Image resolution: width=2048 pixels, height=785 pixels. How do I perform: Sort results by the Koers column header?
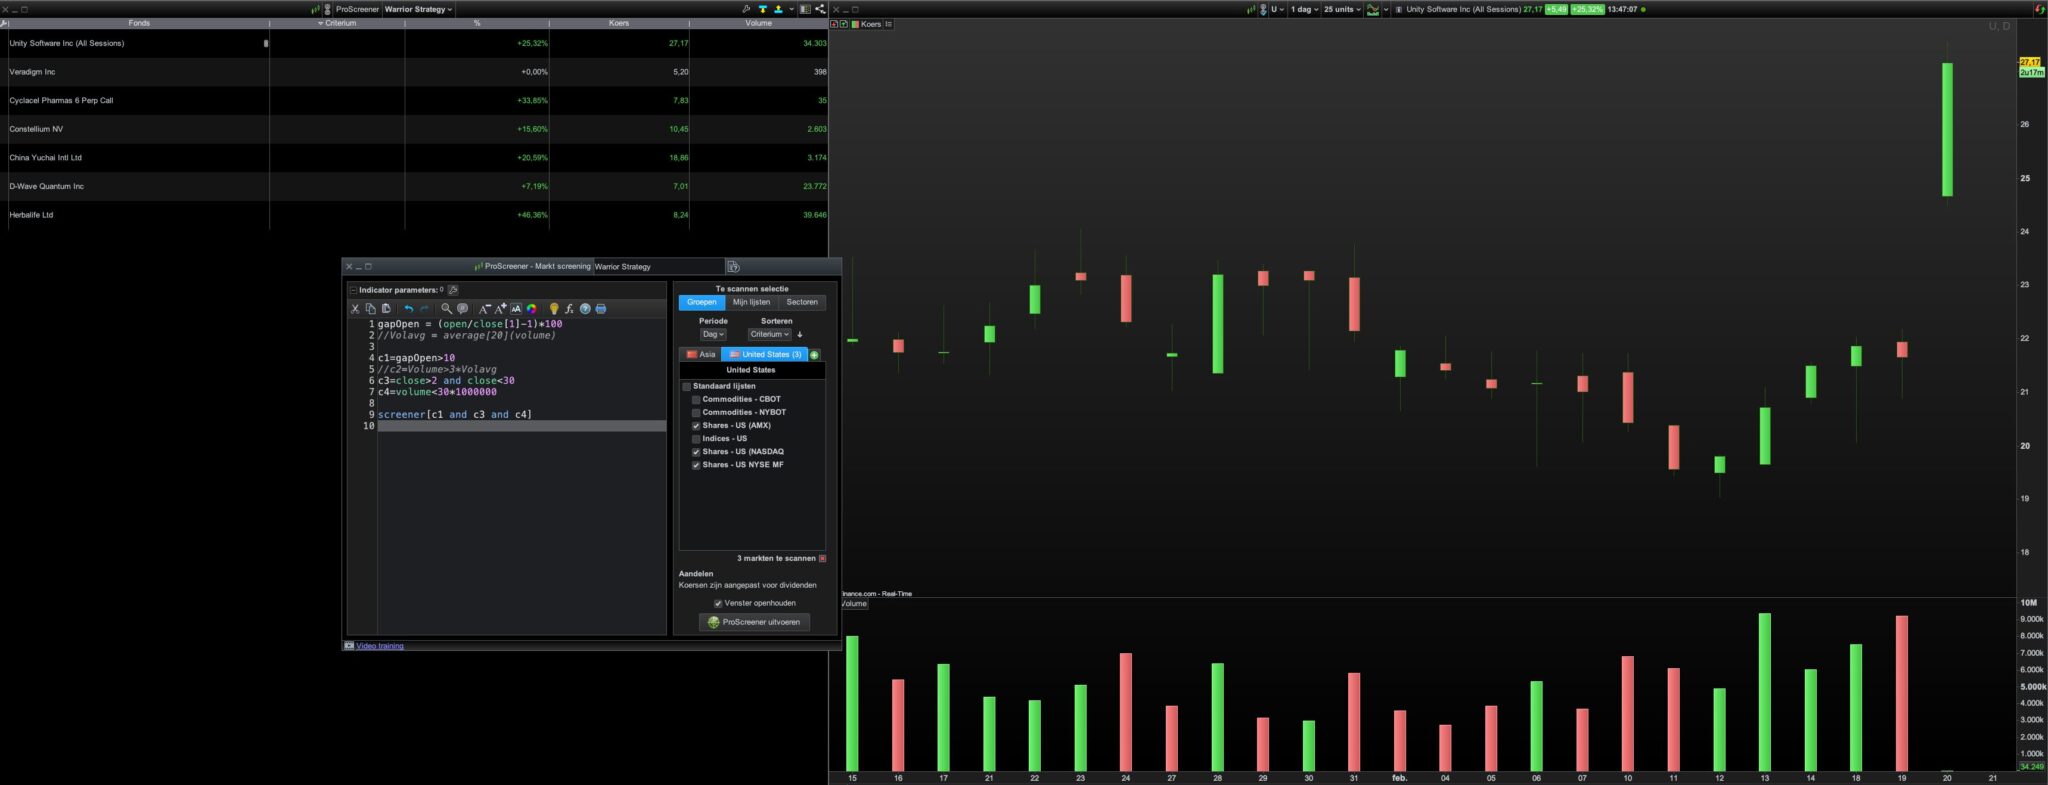pos(619,23)
